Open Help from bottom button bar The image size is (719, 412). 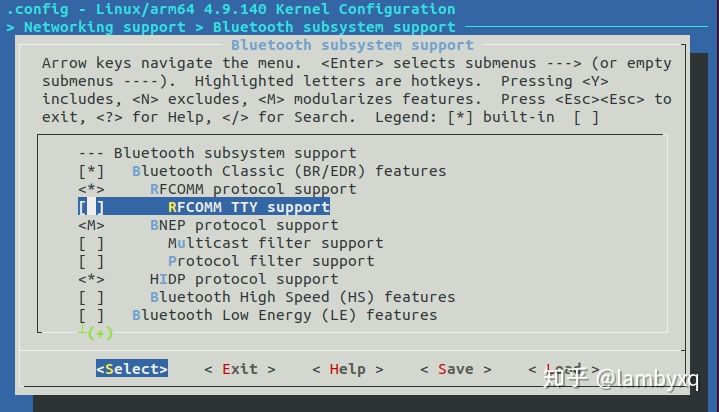click(x=348, y=369)
